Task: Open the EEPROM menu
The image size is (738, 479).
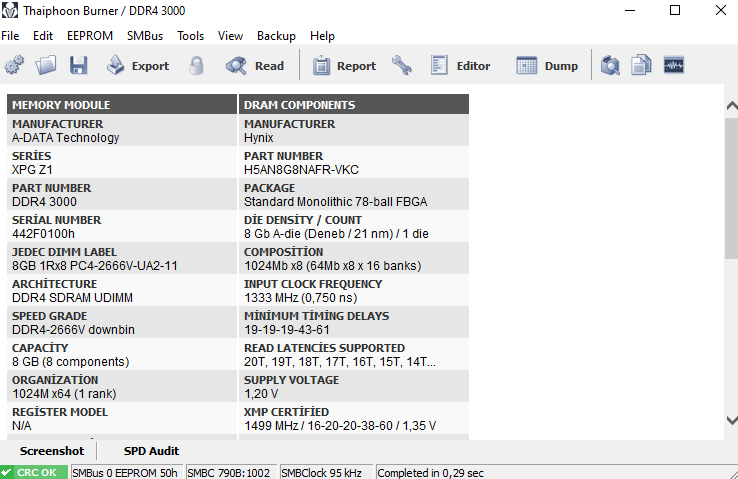Action: point(90,35)
